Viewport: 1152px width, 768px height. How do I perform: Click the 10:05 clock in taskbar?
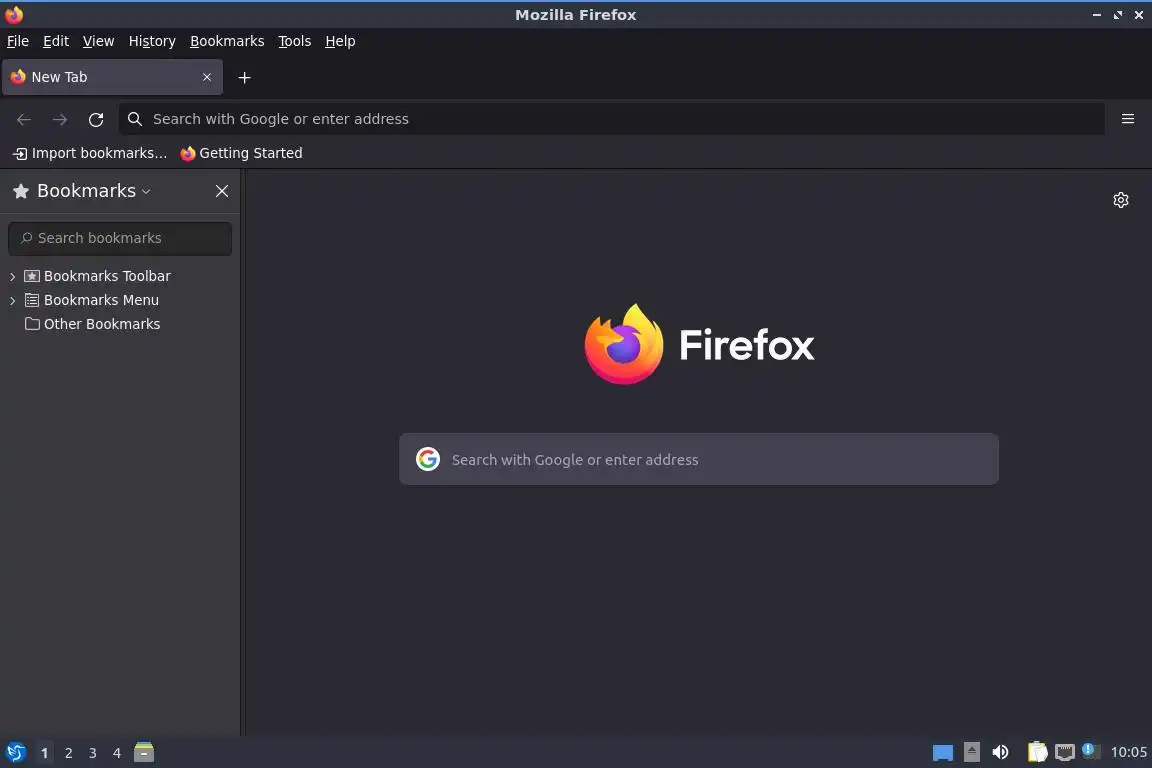1128,752
